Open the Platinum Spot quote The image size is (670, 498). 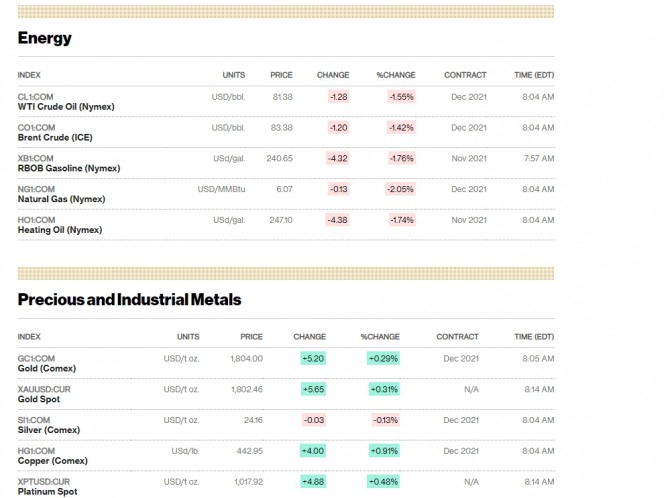pos(47,491)
